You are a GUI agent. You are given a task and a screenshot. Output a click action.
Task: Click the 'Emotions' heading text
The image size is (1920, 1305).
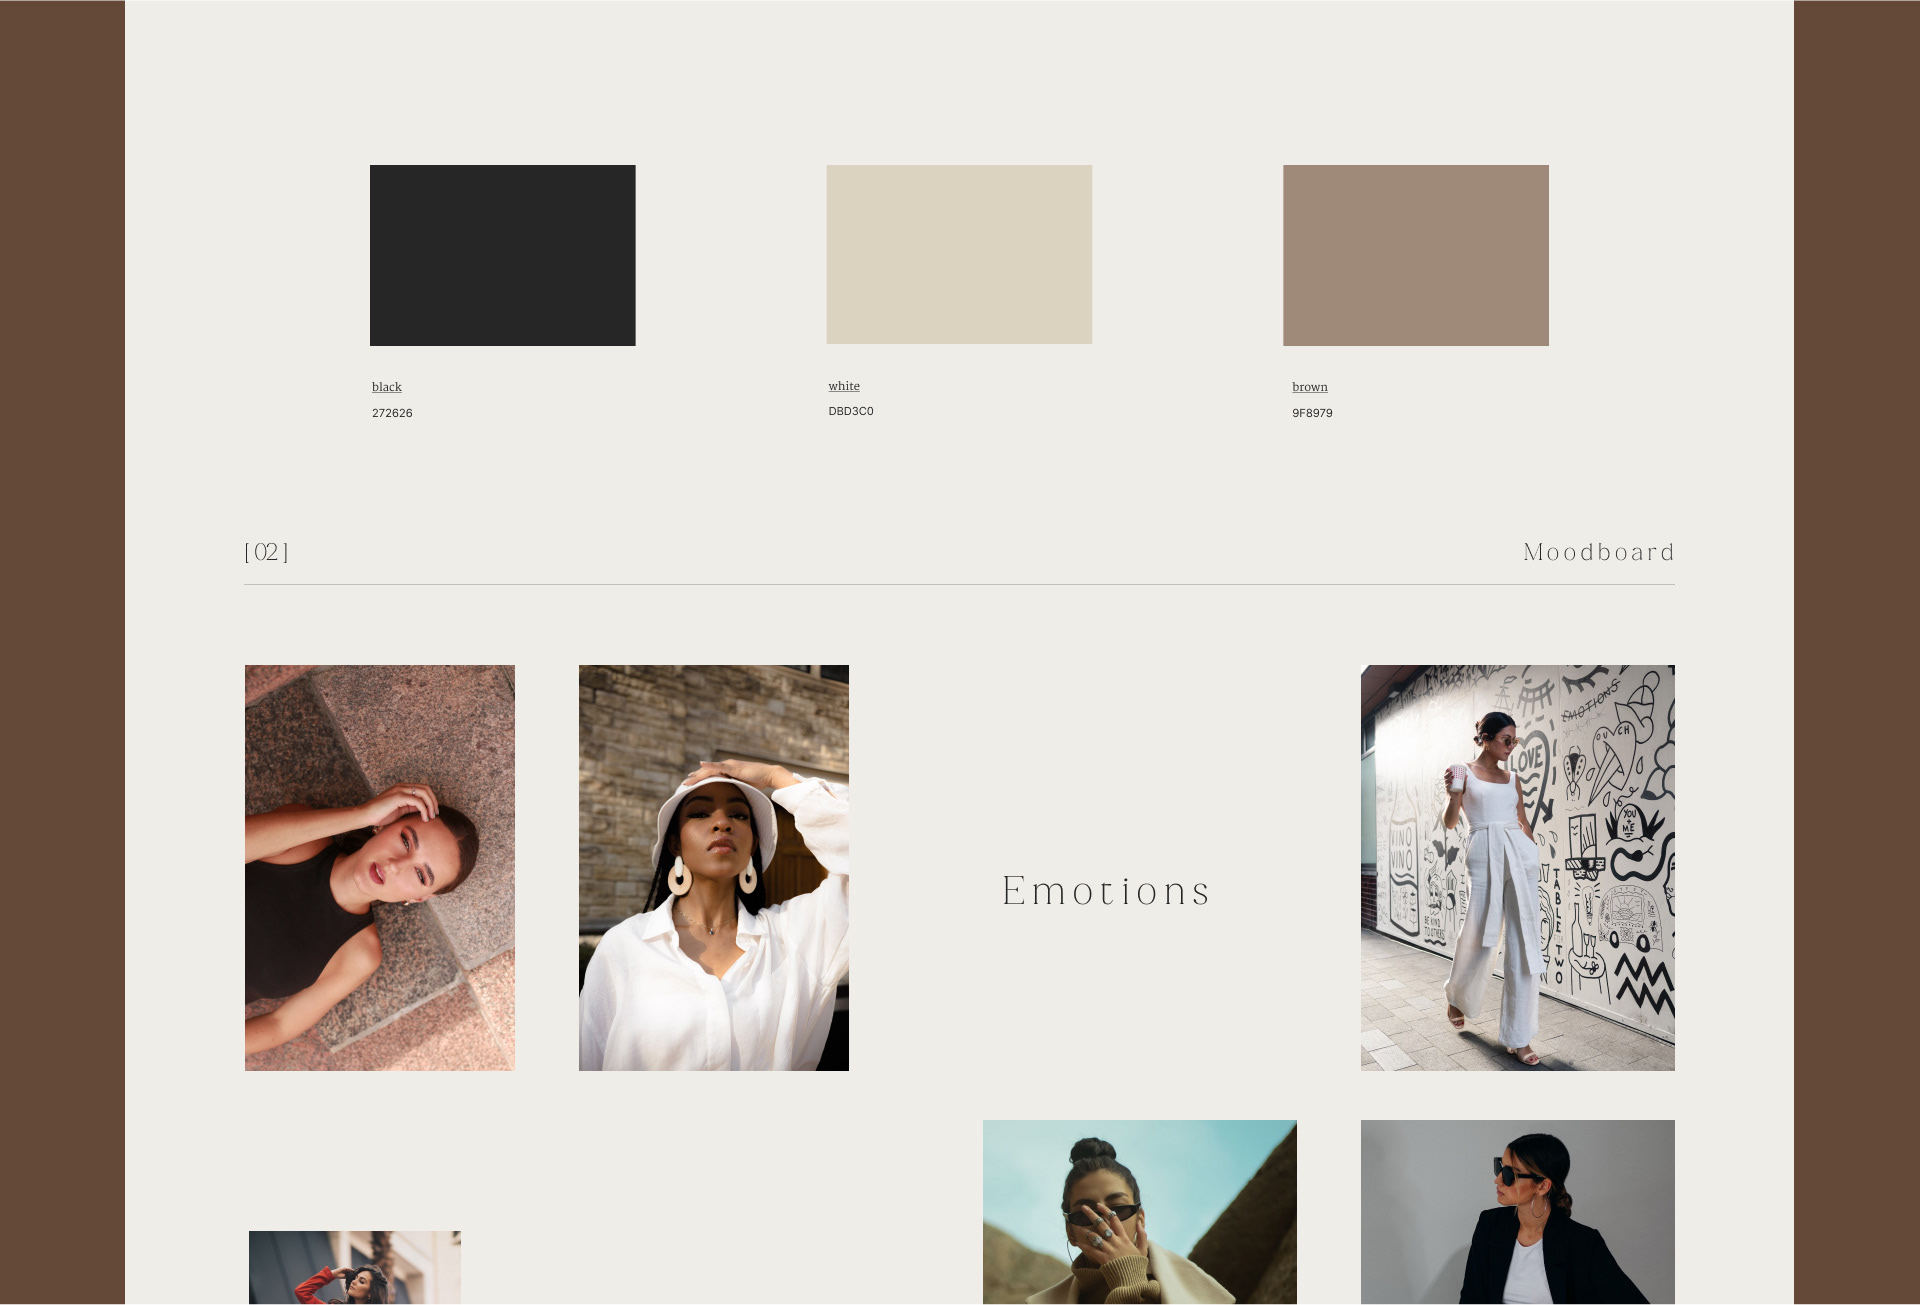[x=1106, y=891]
